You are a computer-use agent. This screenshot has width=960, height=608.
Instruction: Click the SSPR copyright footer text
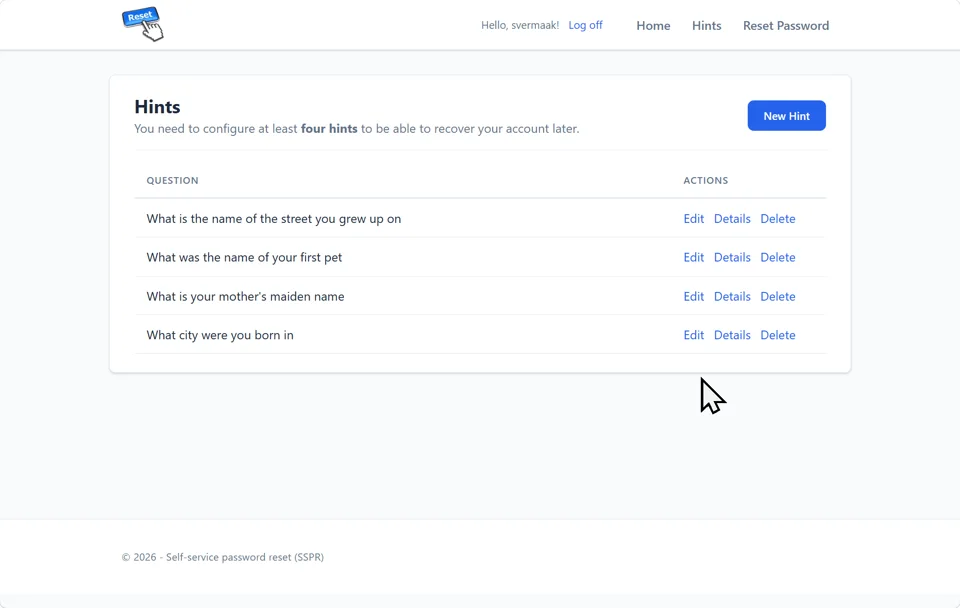pyautogui.click(x=223, y=557)
